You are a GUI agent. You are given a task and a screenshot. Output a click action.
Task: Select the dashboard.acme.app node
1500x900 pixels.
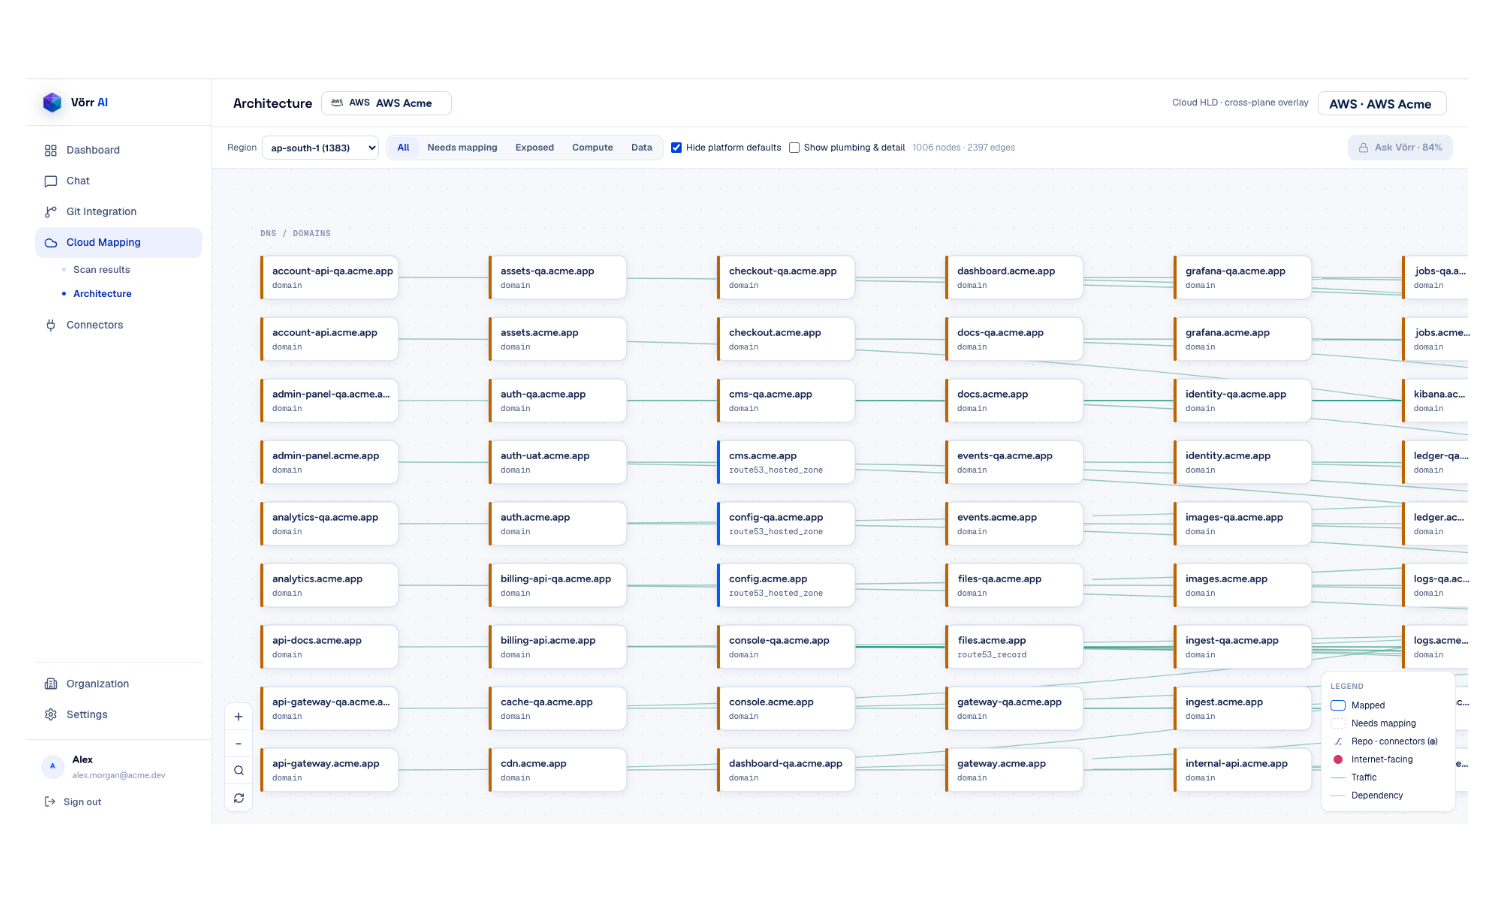click(1014, 278)
